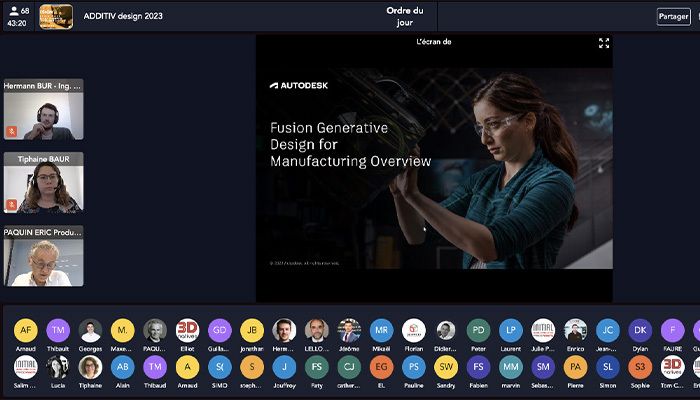The width and height of the screenshot is (700, 400).
Task: Select Jouffroy's blue J avatar
Action: click(284, 367)
